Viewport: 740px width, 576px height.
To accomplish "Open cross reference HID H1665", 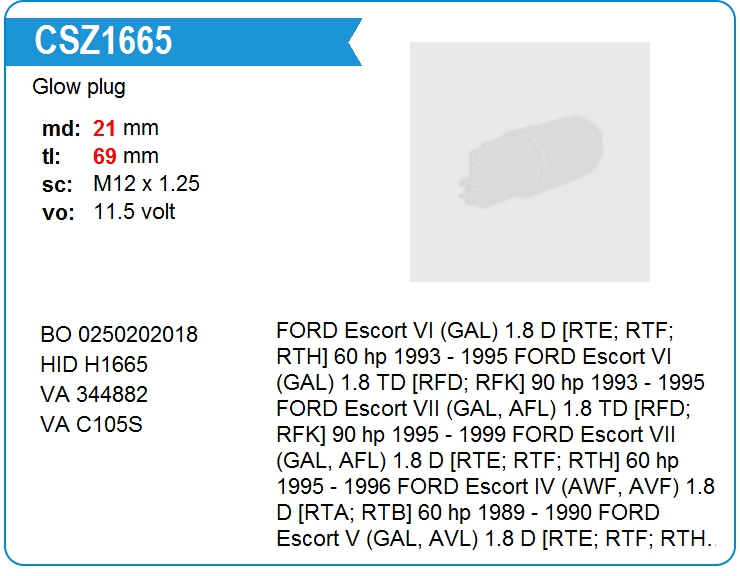I will tap(93, 364).
